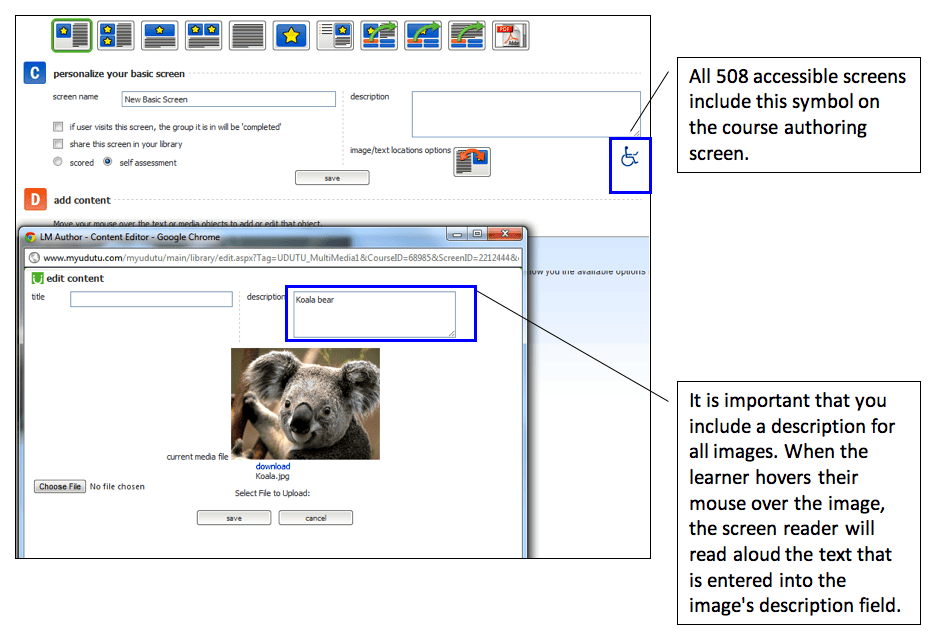Click save in personalize your basic screen
The image size is (941, 637).
pyautogui.click(x=332, y=178)
